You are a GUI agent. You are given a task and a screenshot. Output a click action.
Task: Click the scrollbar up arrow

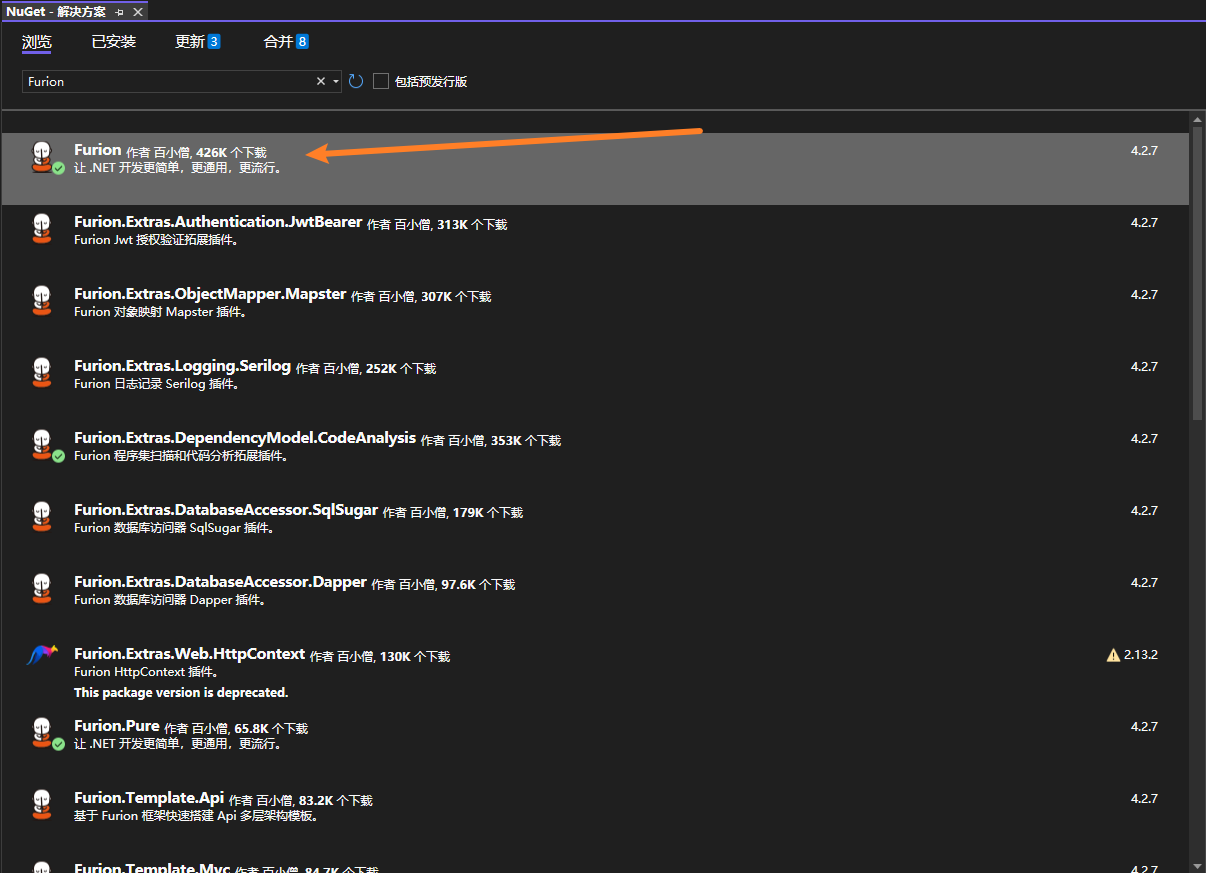(1197, 120)
